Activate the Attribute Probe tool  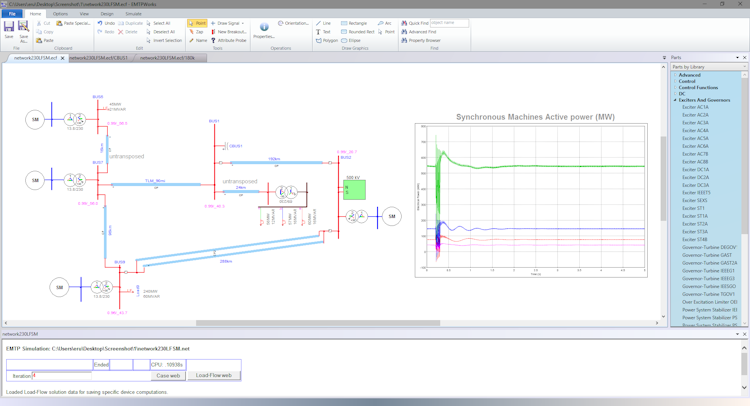click(x=229, y=40)
